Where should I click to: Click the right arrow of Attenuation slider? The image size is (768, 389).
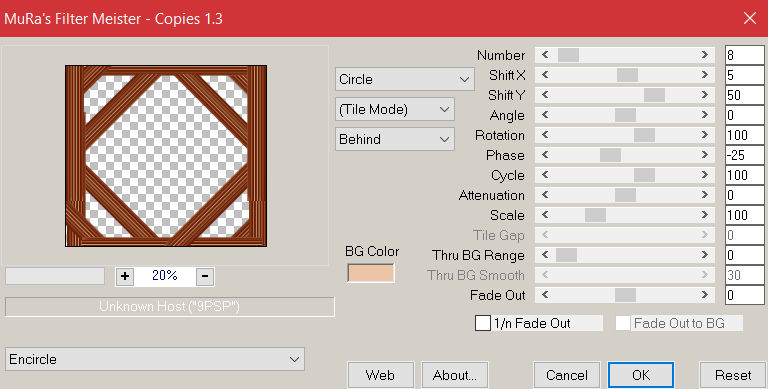point(705,195)
